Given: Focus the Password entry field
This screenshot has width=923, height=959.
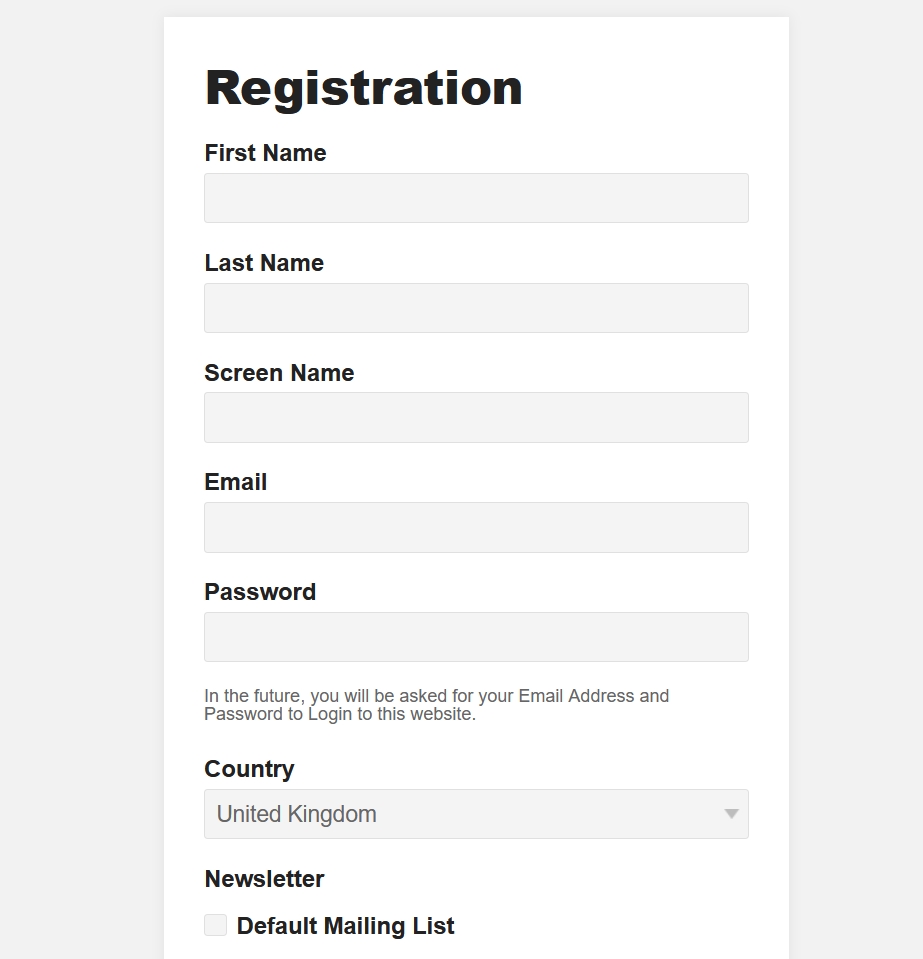Looking at the screenshot, I should pyautogui.click(x=476, y=637).
